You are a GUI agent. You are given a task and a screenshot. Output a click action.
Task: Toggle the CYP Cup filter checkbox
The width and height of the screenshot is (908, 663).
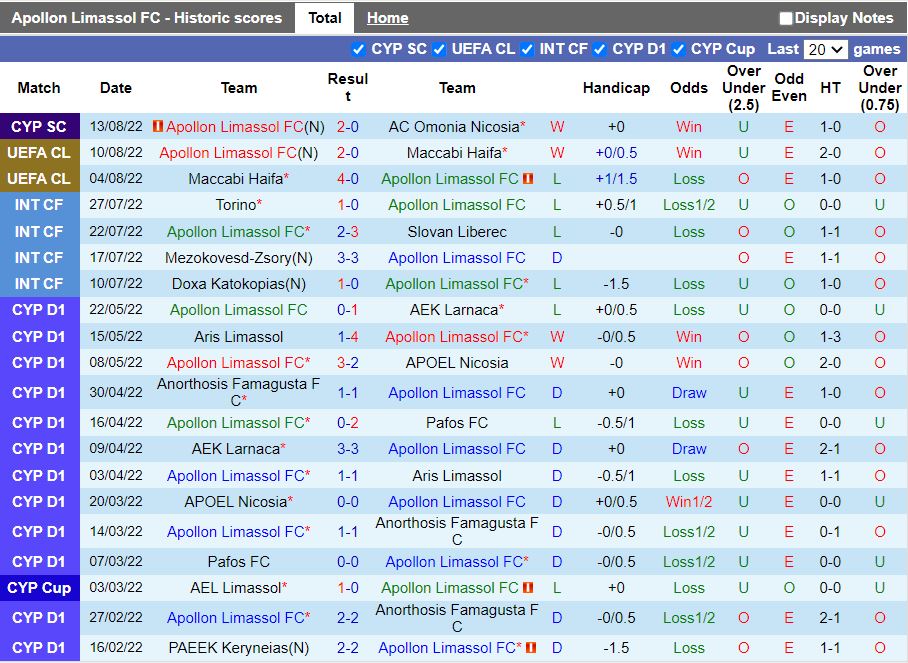(x=679, y=49)
